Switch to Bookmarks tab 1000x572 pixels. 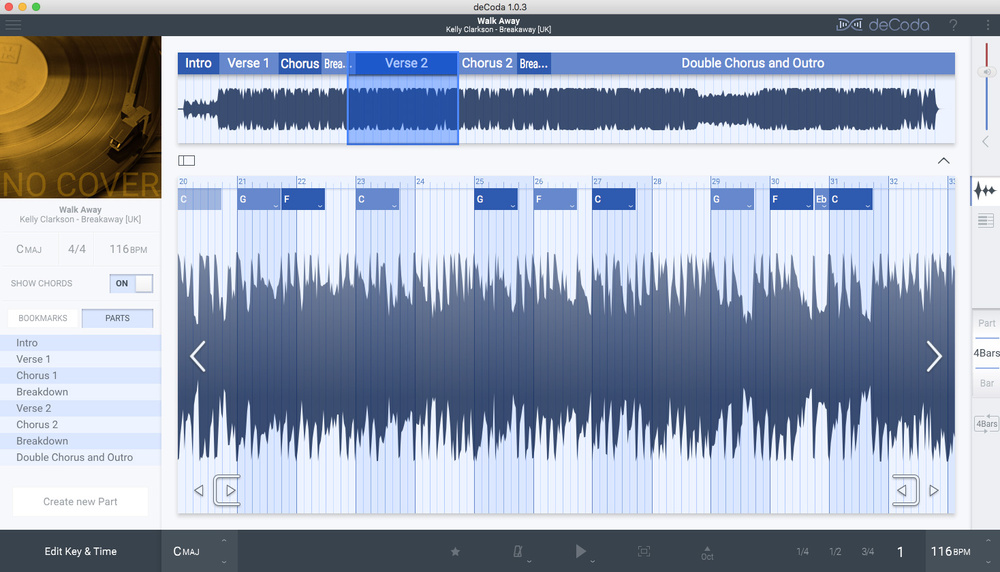[x=43, y=318]
